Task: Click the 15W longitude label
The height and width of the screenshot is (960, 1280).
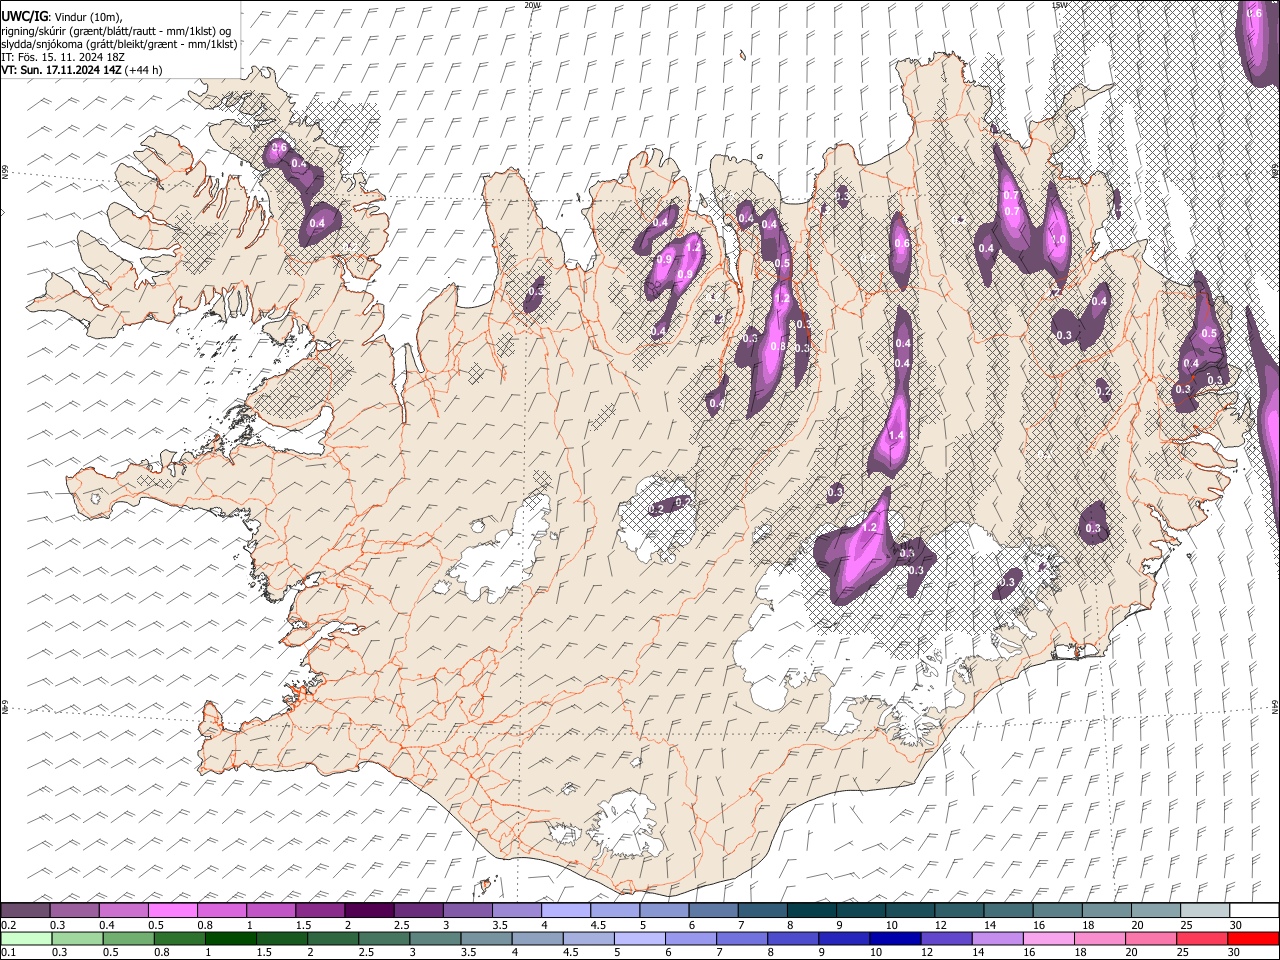Action: pos(1059,5)
